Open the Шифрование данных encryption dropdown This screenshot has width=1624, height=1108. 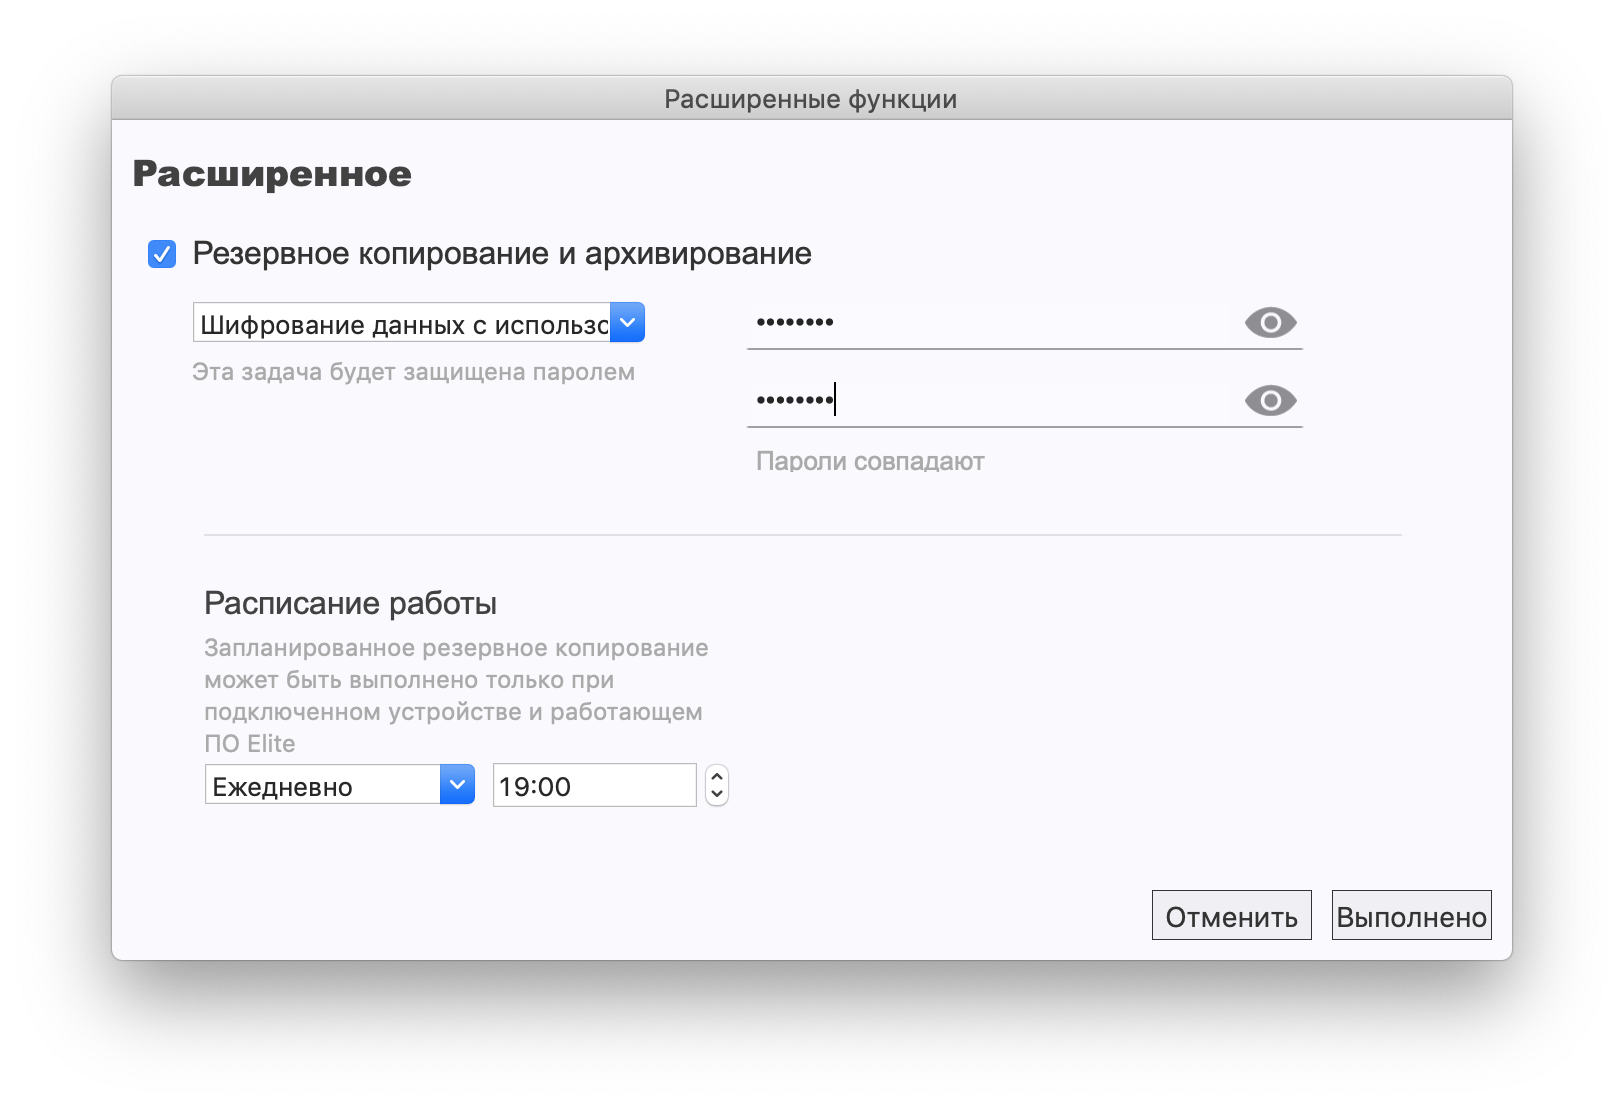click(x=403, y=323)
